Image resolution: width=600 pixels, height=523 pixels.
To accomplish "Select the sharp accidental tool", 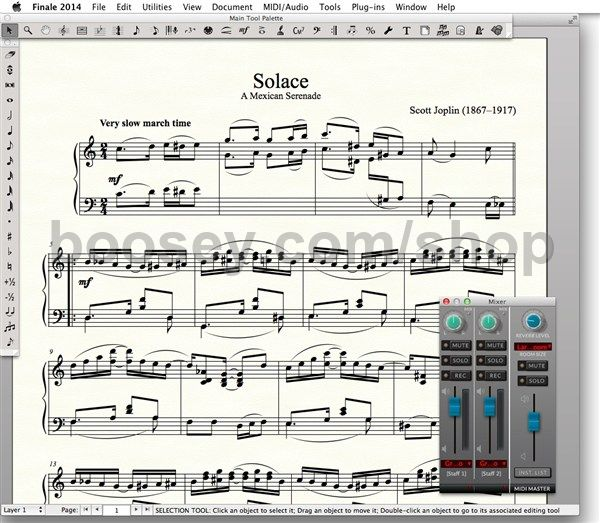I will [x=10, y=236].
